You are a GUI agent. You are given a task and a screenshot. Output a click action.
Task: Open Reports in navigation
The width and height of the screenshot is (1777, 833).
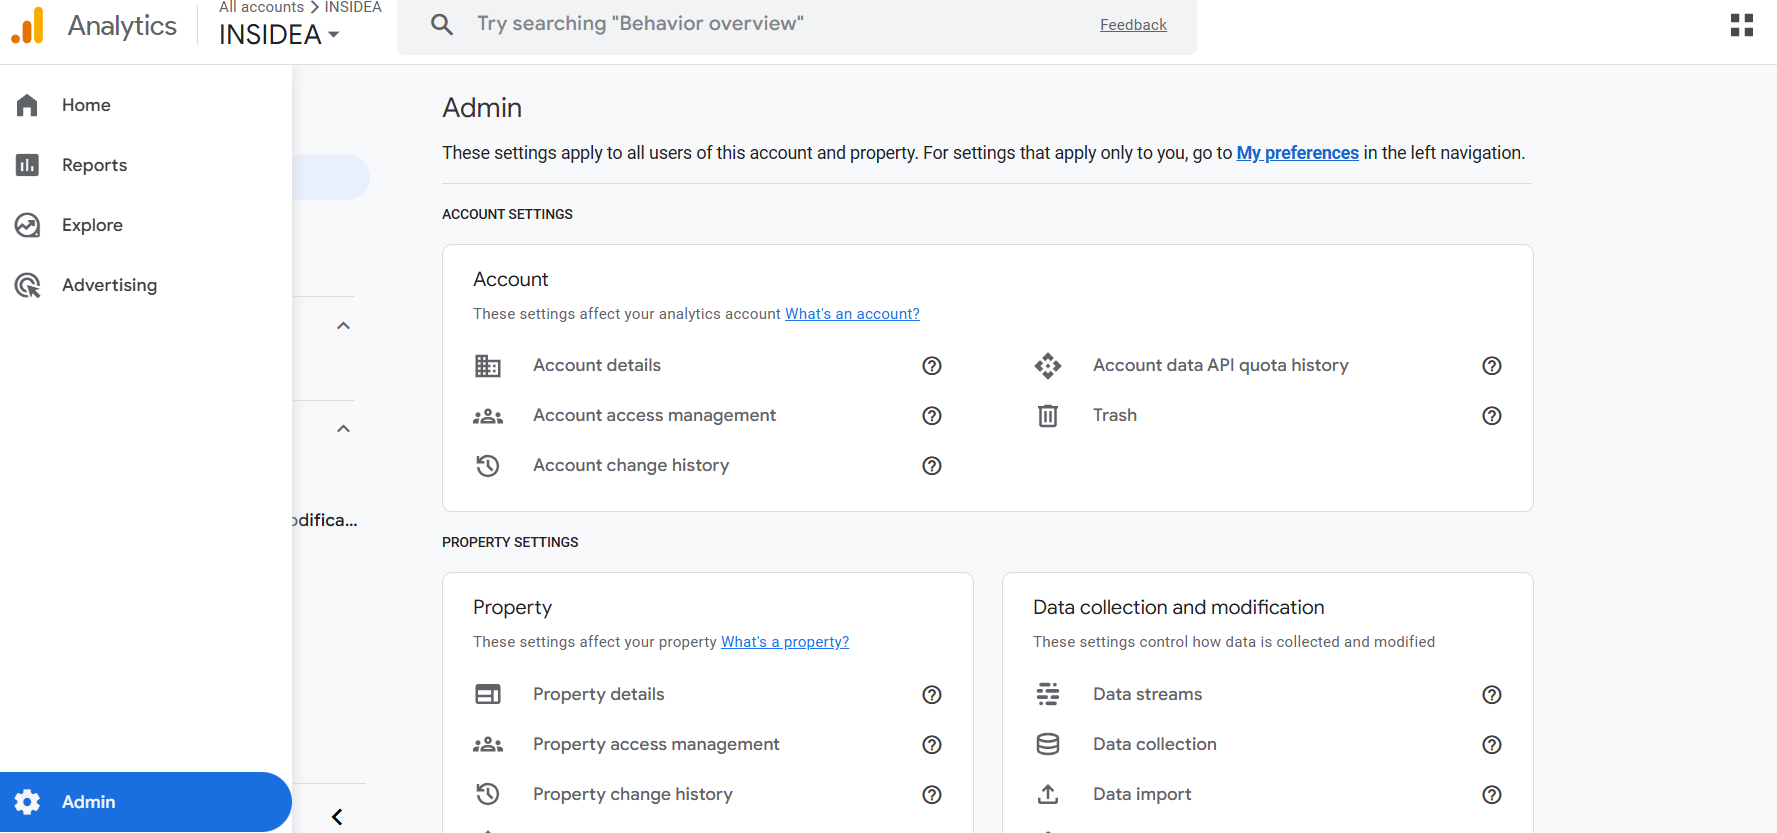click(146, 165)
